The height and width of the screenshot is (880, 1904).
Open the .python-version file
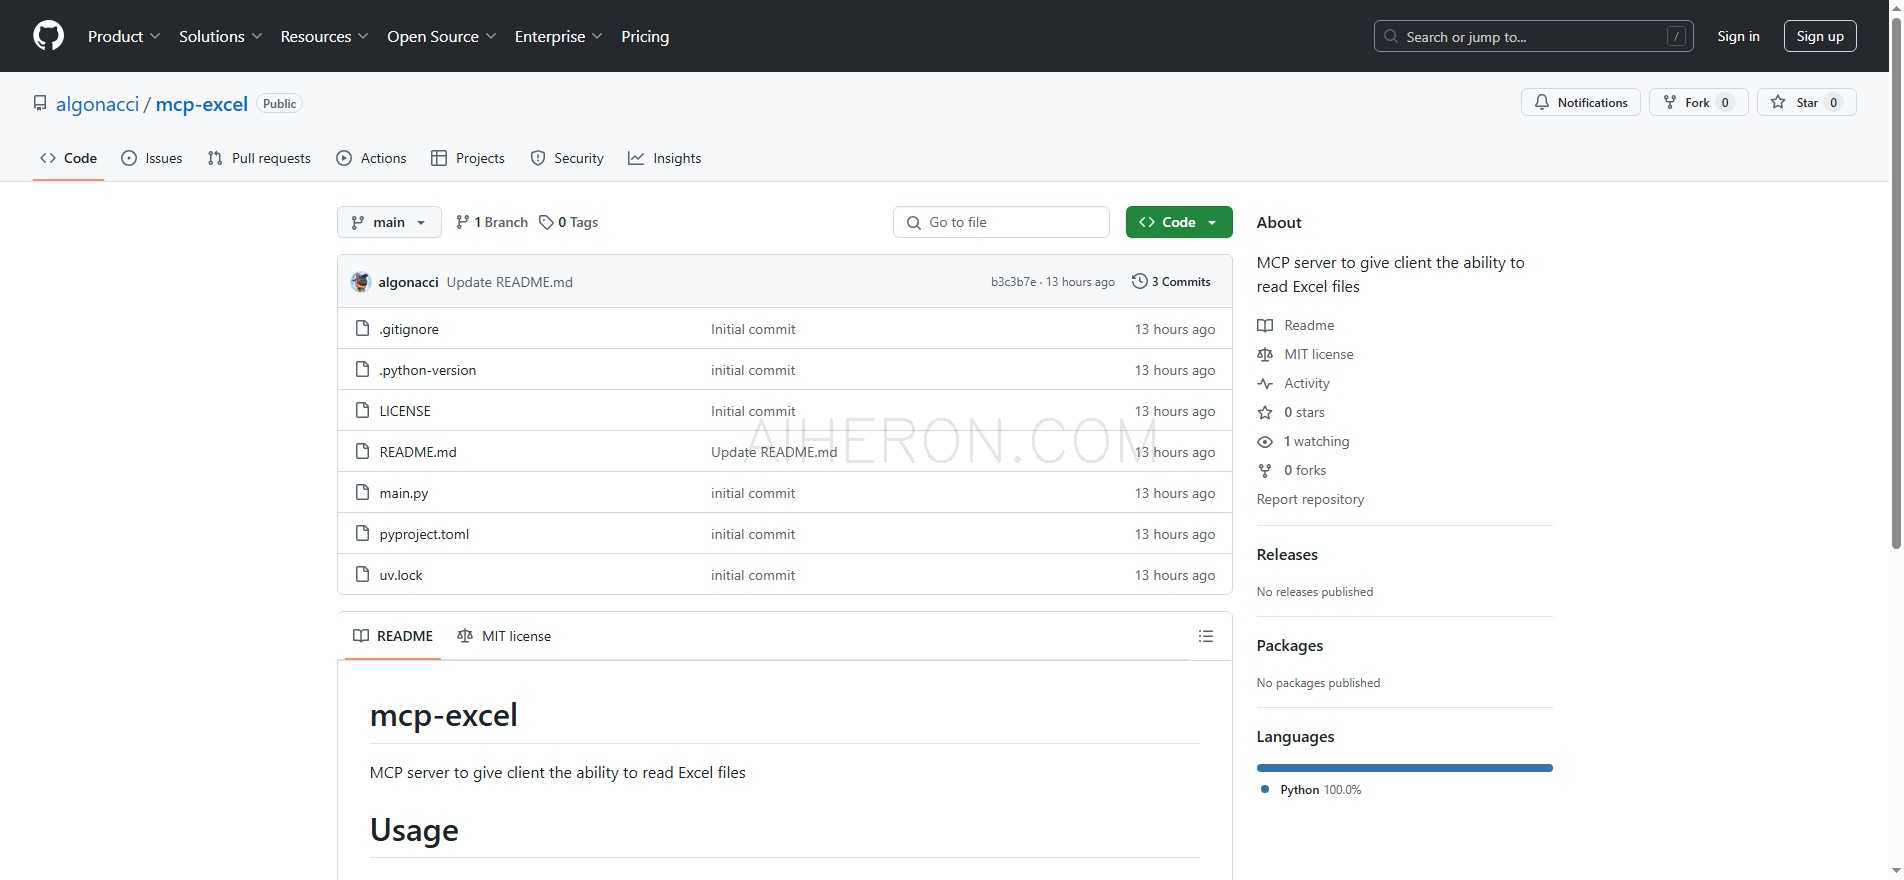pos(427,370)
